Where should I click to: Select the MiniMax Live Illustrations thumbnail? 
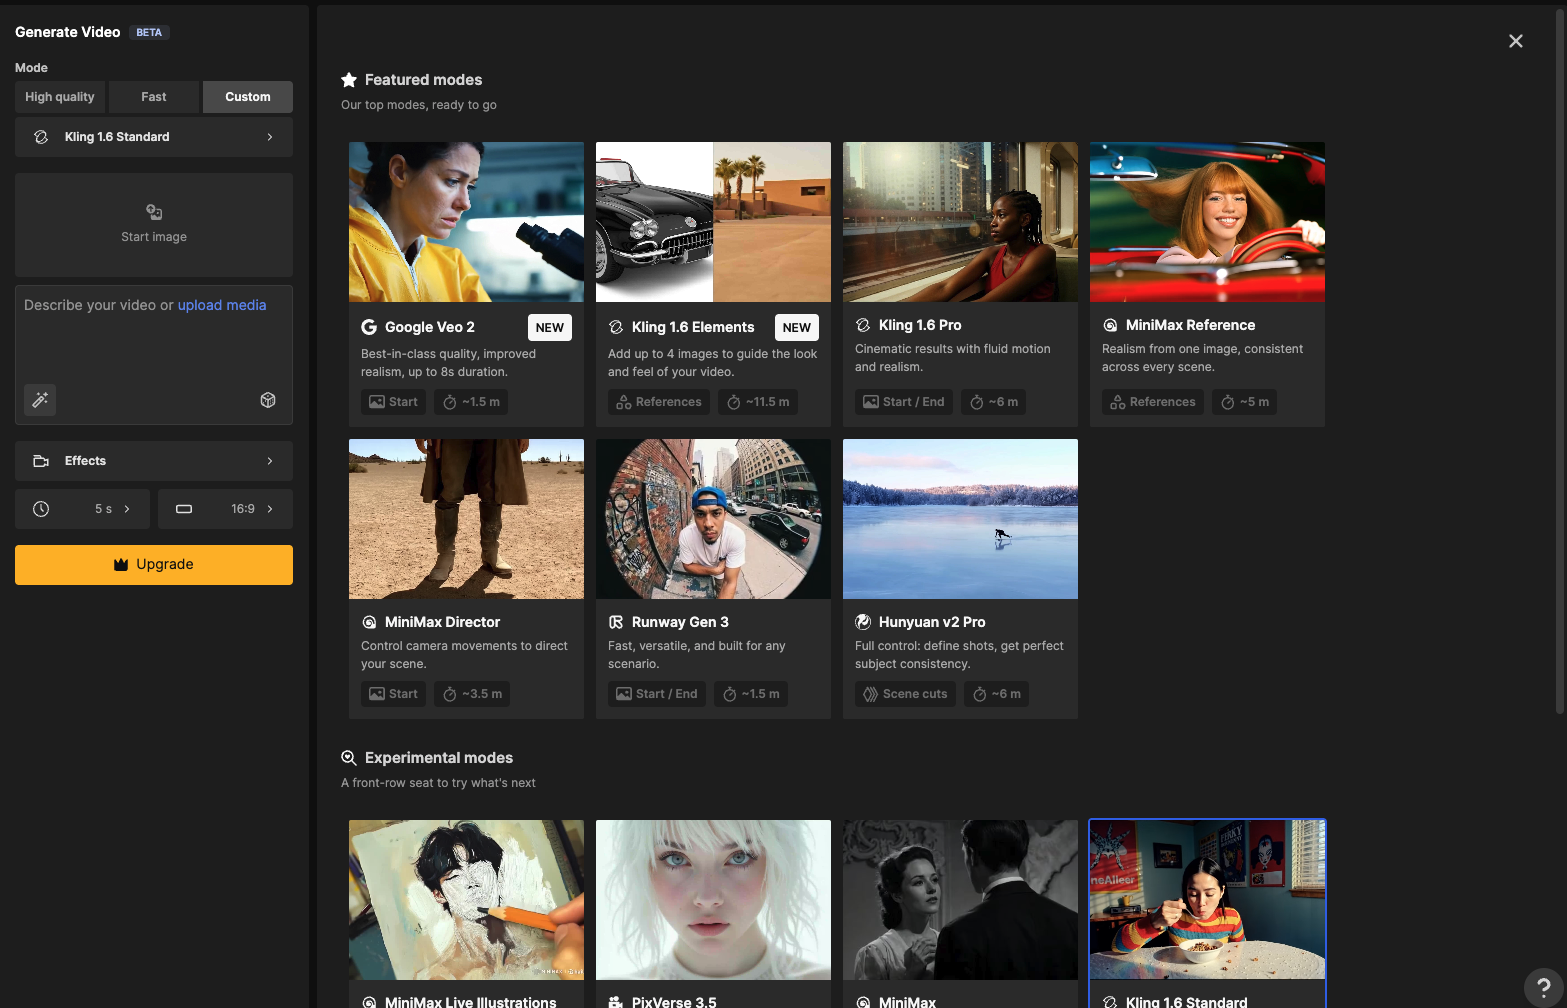pyautogui.click(x=466, y=900)
